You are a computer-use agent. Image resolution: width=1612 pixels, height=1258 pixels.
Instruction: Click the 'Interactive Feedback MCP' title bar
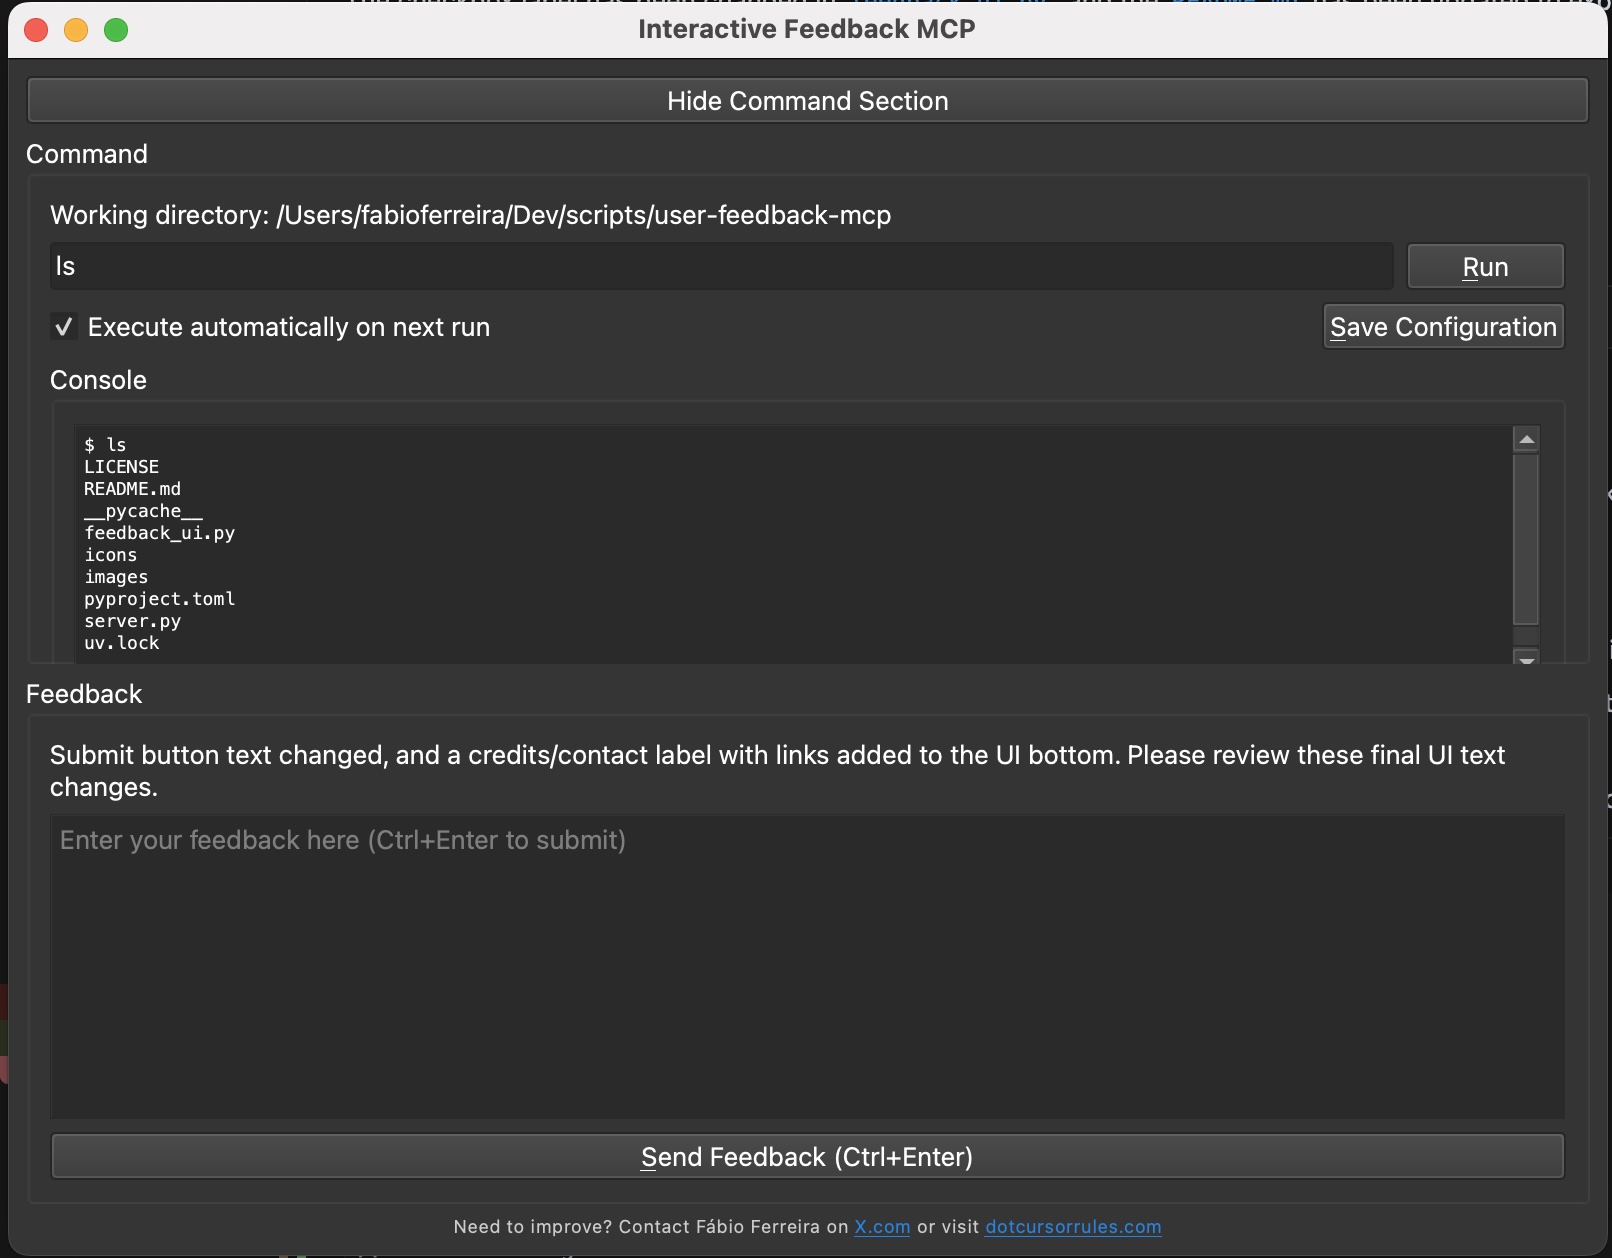pos(806,29)
